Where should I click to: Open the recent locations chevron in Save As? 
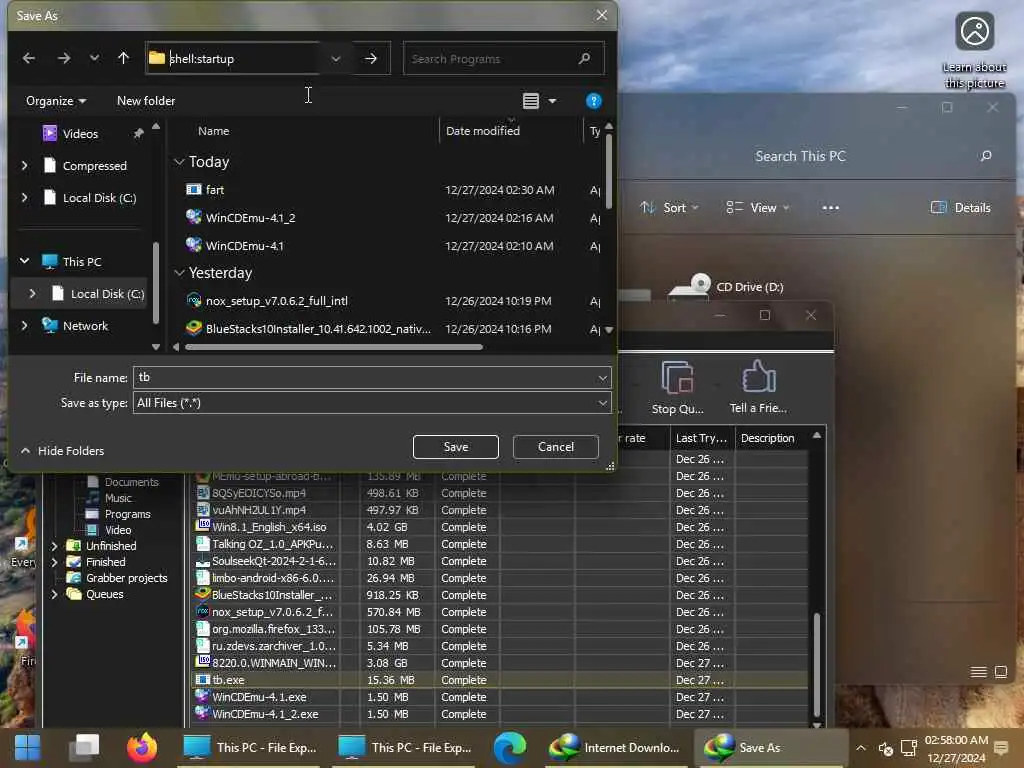95,58
